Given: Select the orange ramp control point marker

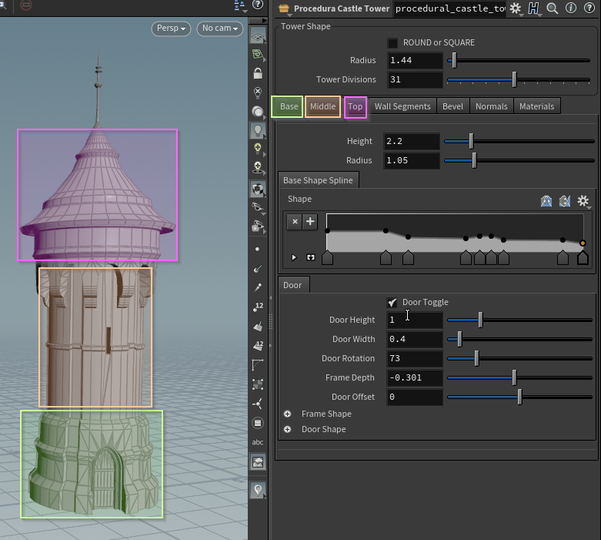Looking at the screenshot, I should (x=583, y=243).
